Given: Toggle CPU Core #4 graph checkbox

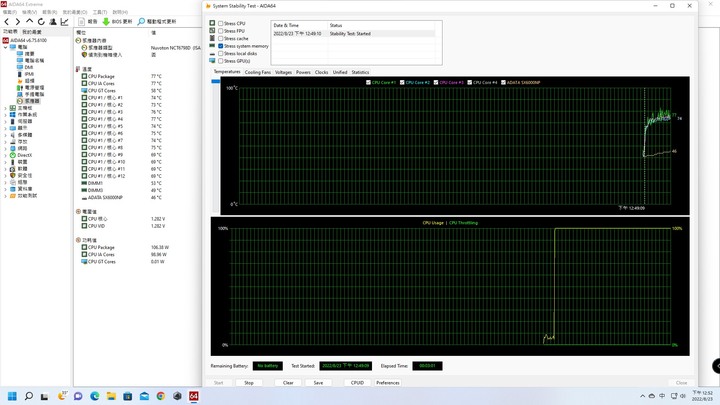Looking at the screenshot, I should pos(470,83).
